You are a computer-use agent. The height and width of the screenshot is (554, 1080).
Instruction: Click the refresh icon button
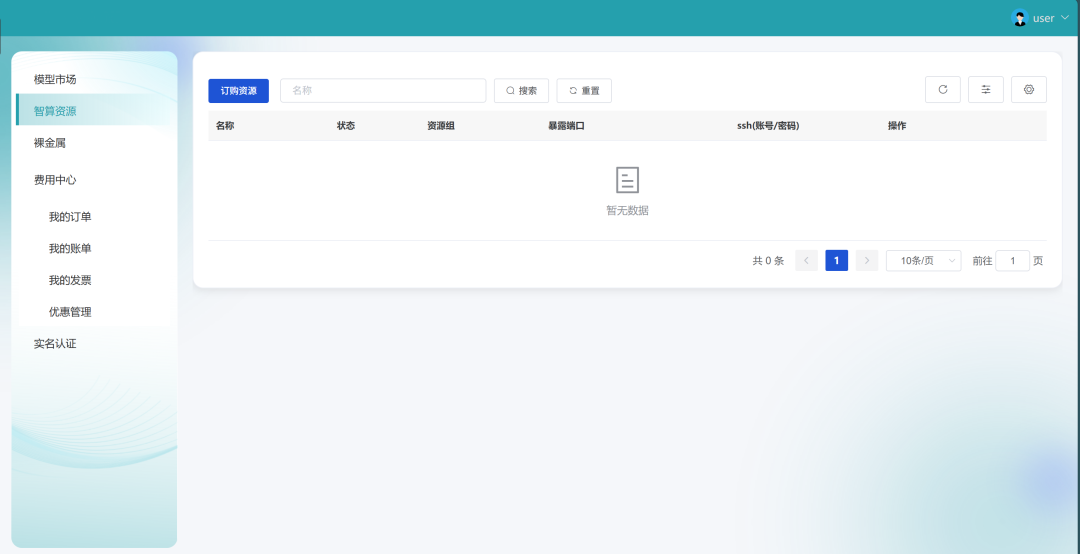[942, 90]
